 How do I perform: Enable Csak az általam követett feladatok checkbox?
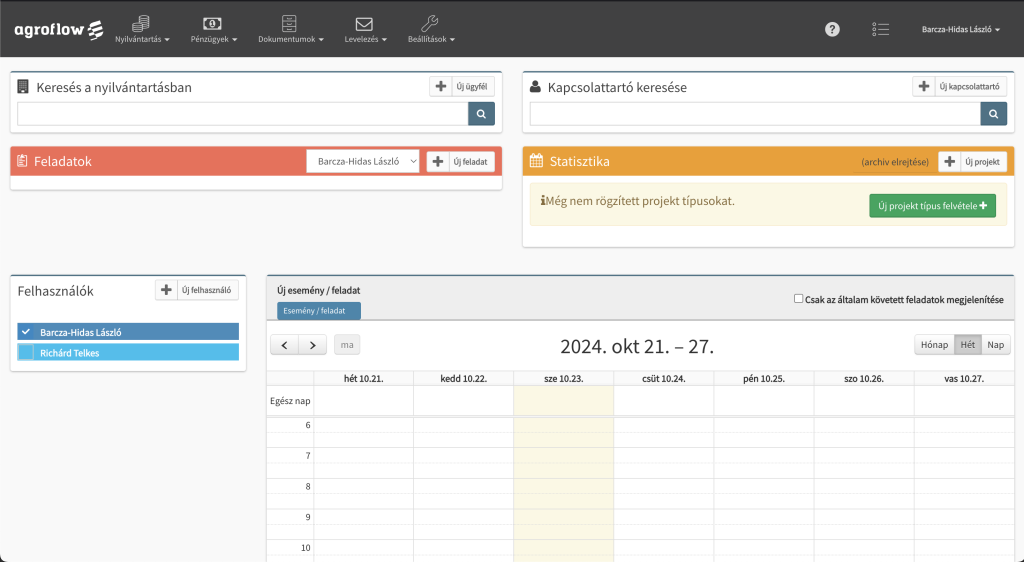tap(798, 298)
